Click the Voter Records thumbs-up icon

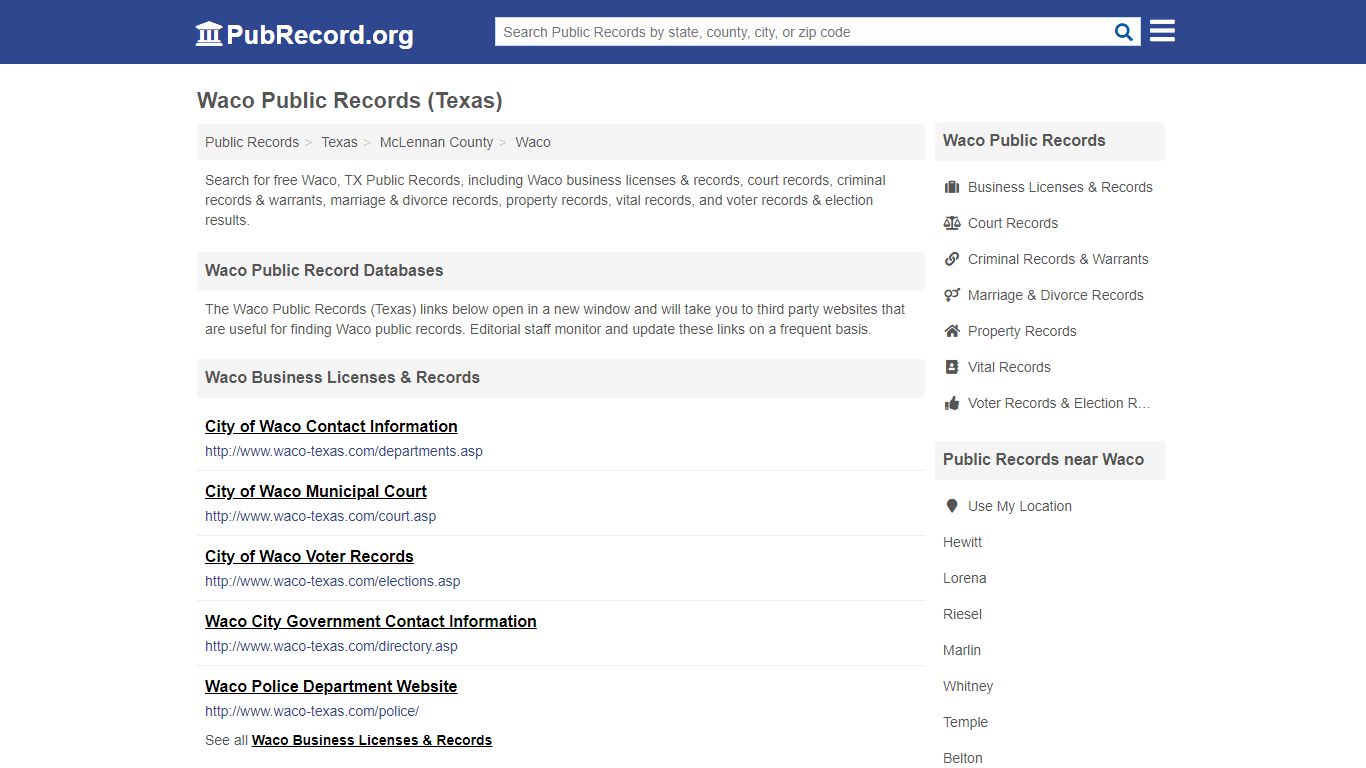pos(952,403)
